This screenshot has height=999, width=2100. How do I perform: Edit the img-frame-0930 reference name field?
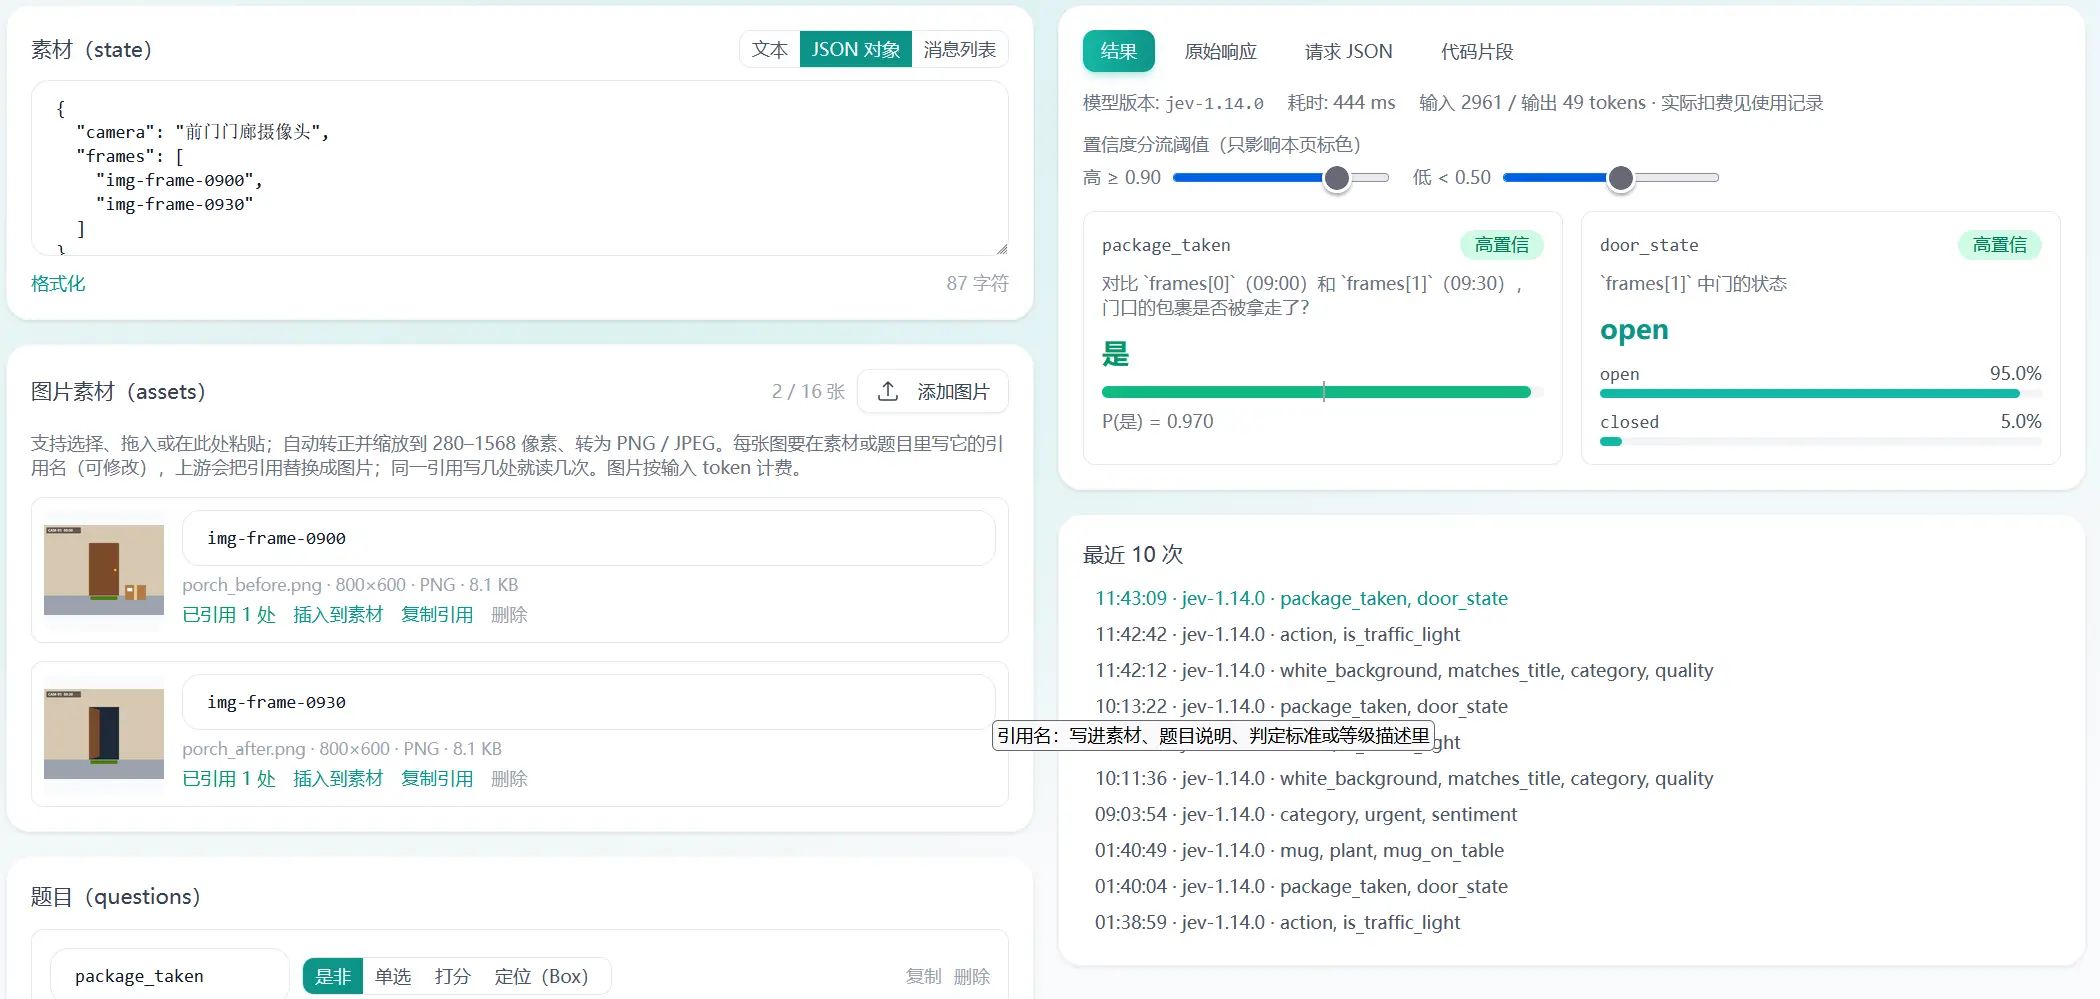pos(589,702)
